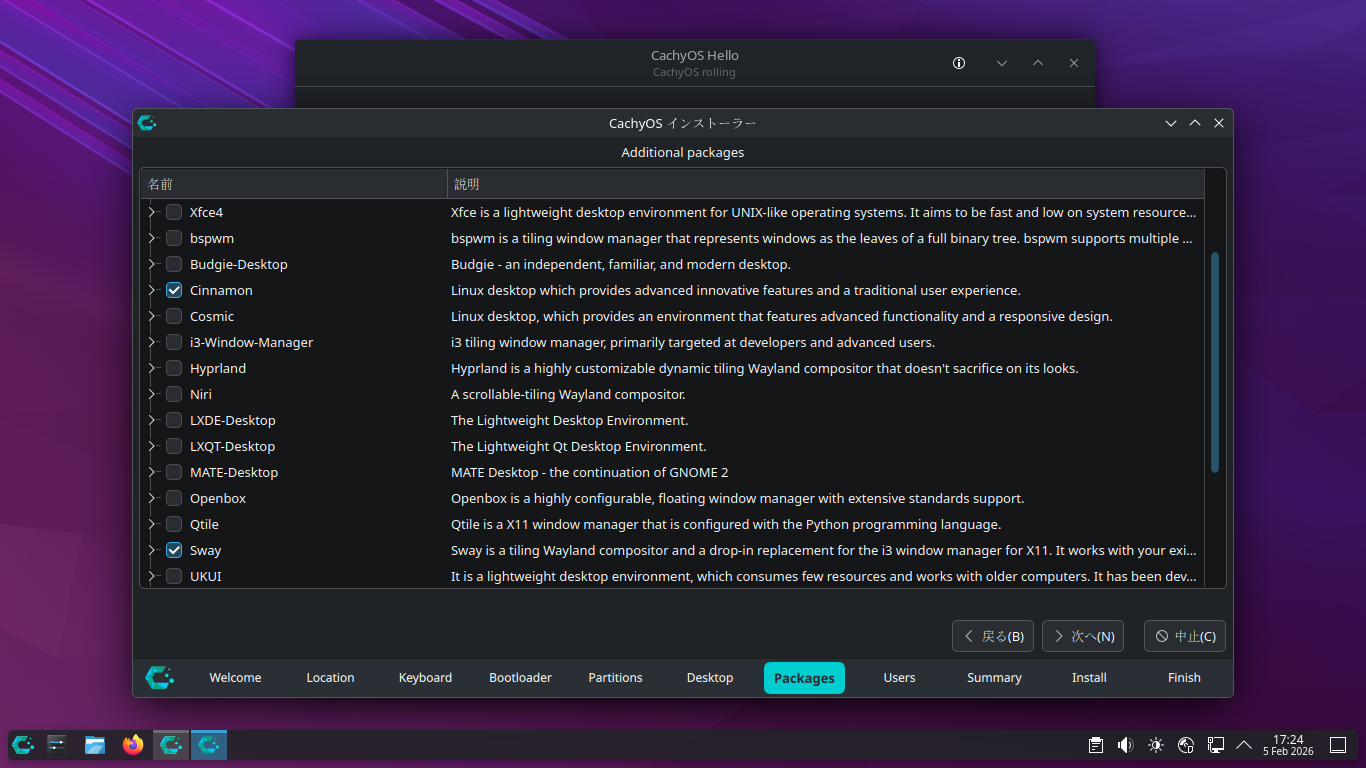Viewport: 1366px width, 768px height.
Task: Expand the MATE-Desktop group
Action: [153, 472]
